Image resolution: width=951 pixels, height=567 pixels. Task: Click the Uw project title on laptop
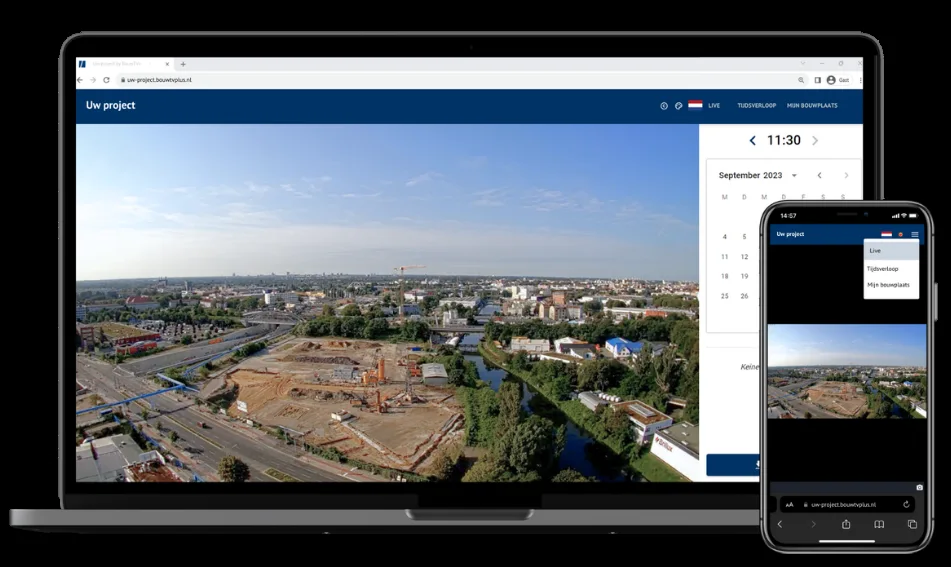point(110,105)
